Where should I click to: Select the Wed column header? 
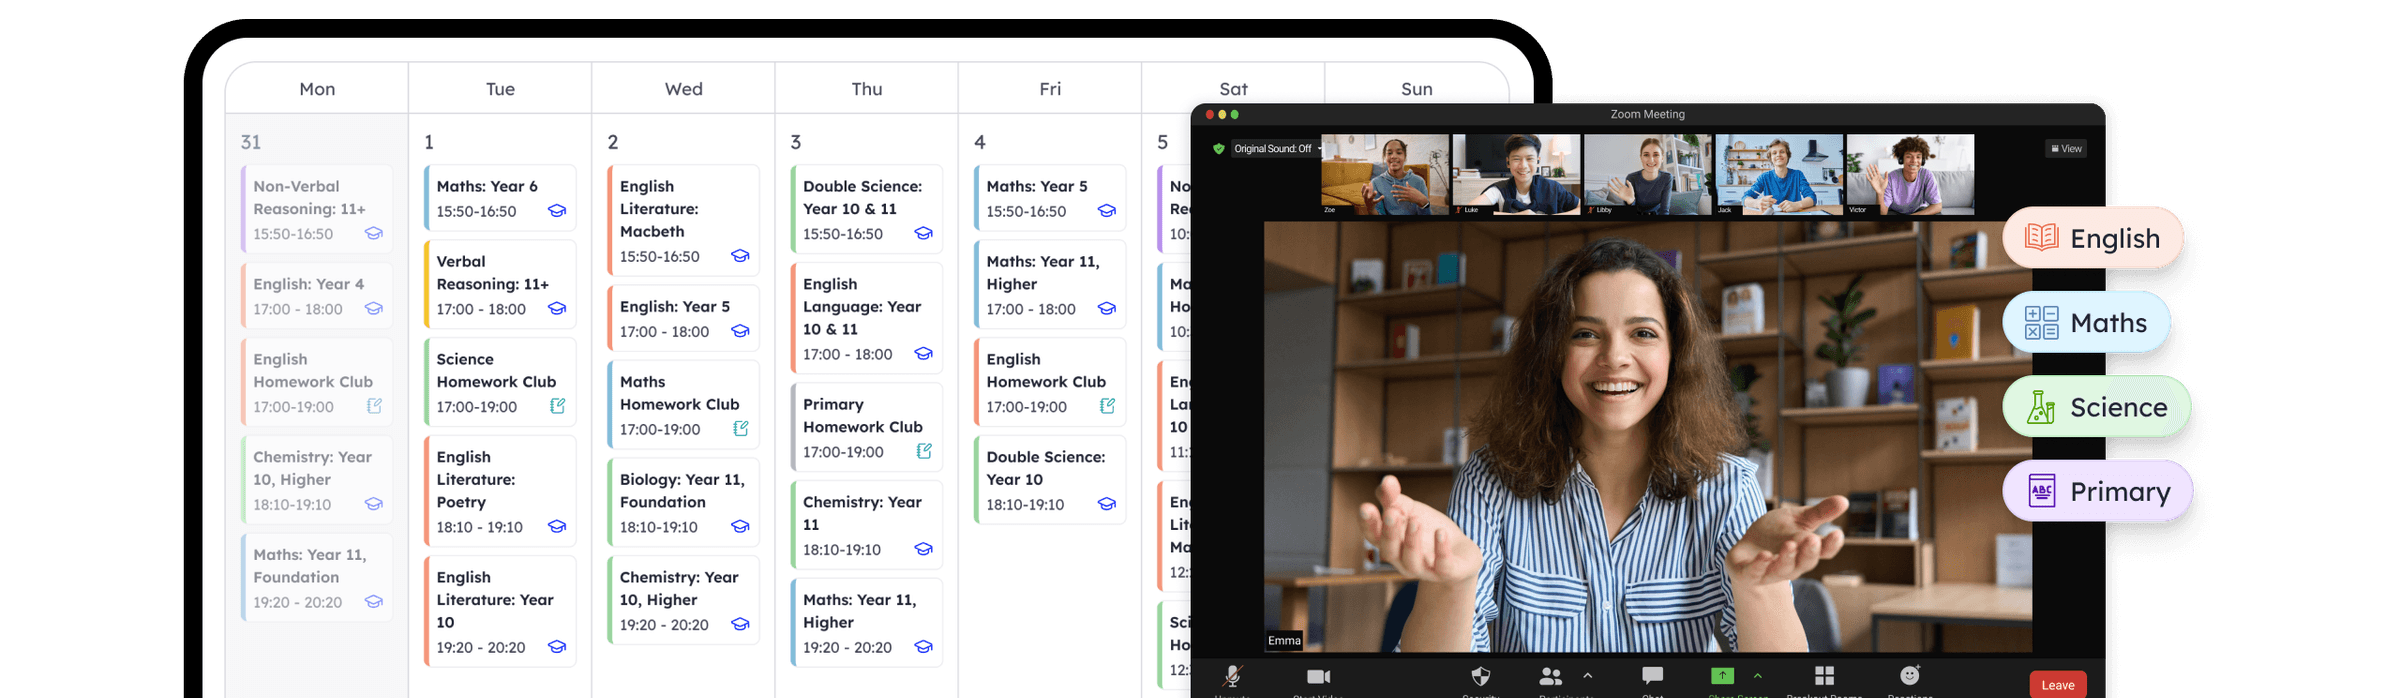pyautogui.click(x=684, y=89)
